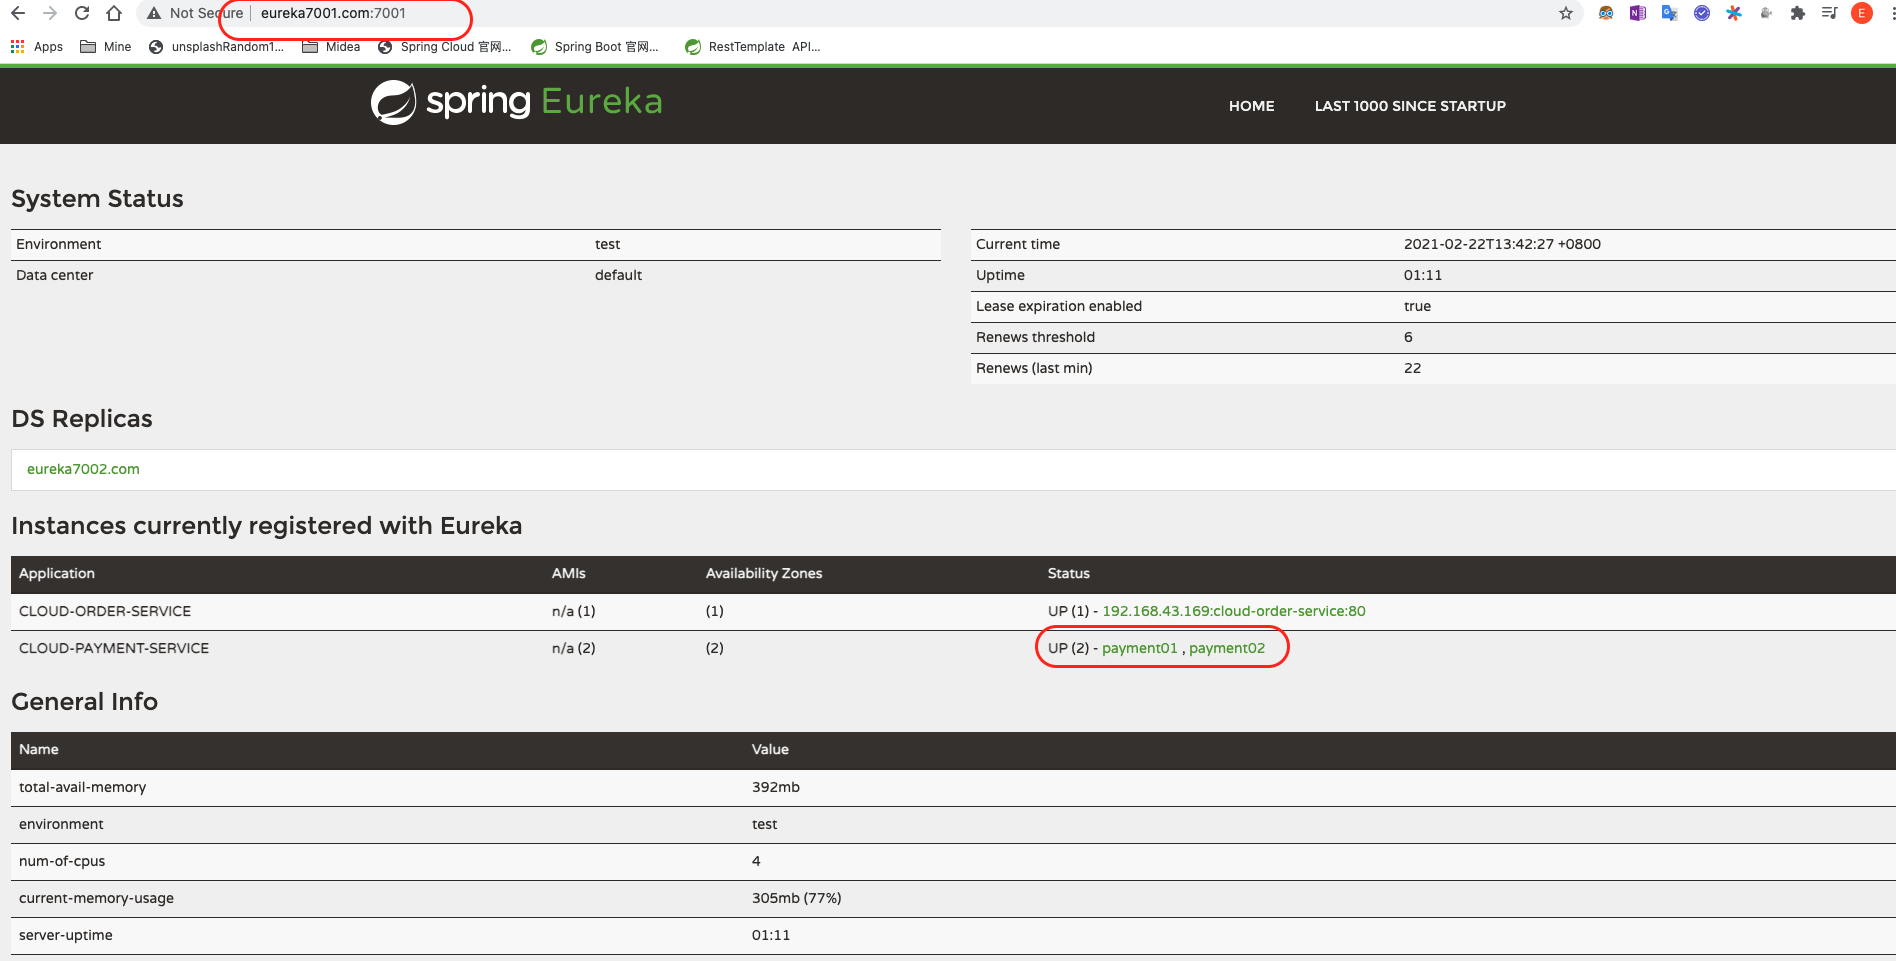Viewport: 1896px width, 961px height.
Task: Click the Not Secure warning indicator
Action: click(x=195, y=13)
